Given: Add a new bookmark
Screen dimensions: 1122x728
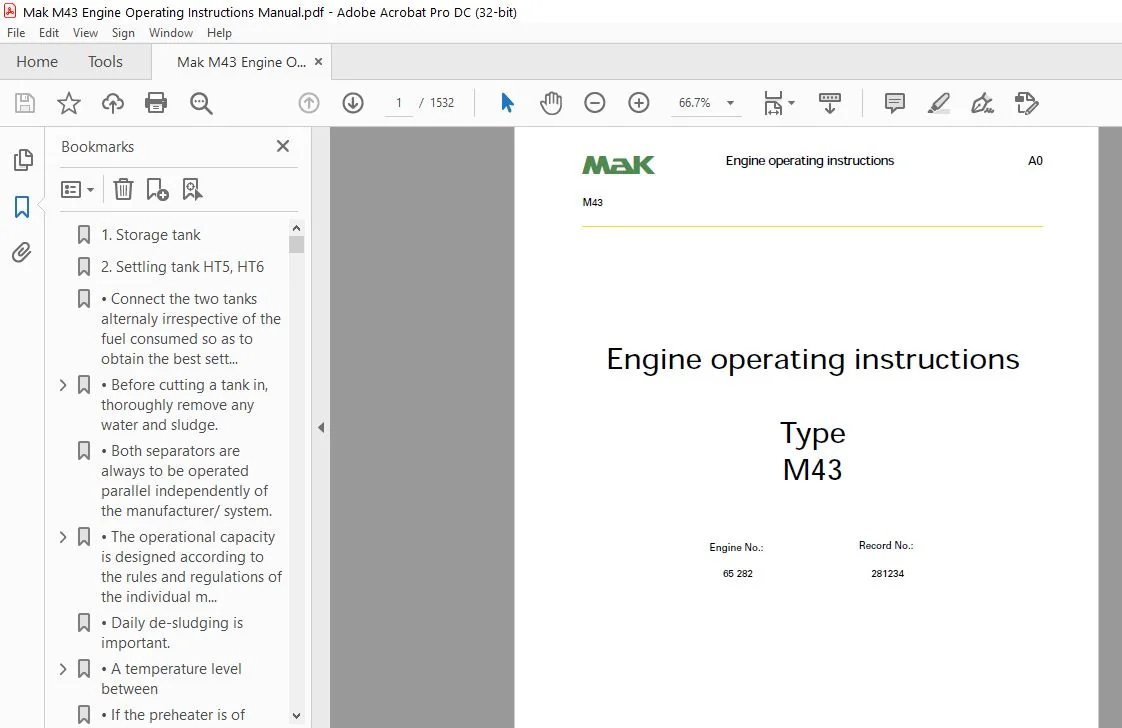Looking at the screenshot, I should tap(157, 189).
